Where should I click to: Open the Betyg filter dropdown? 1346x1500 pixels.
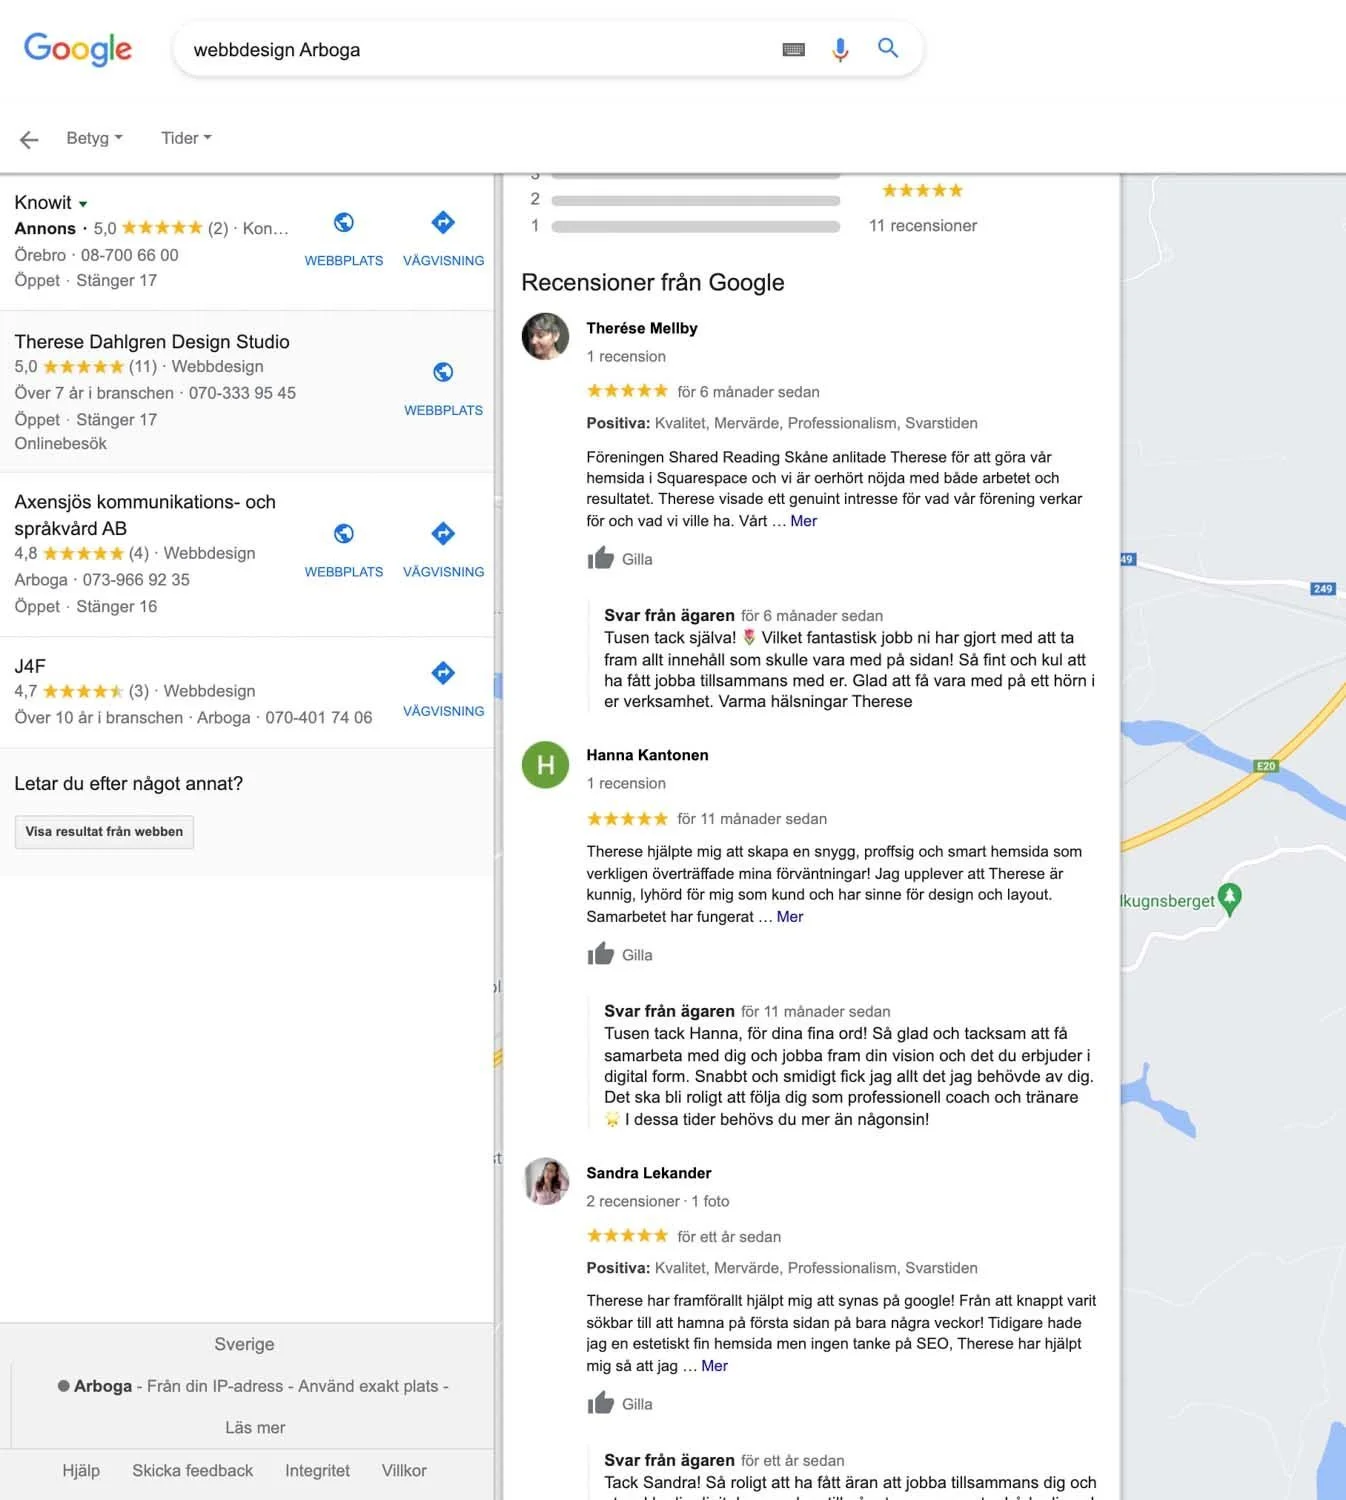[93, 138]
